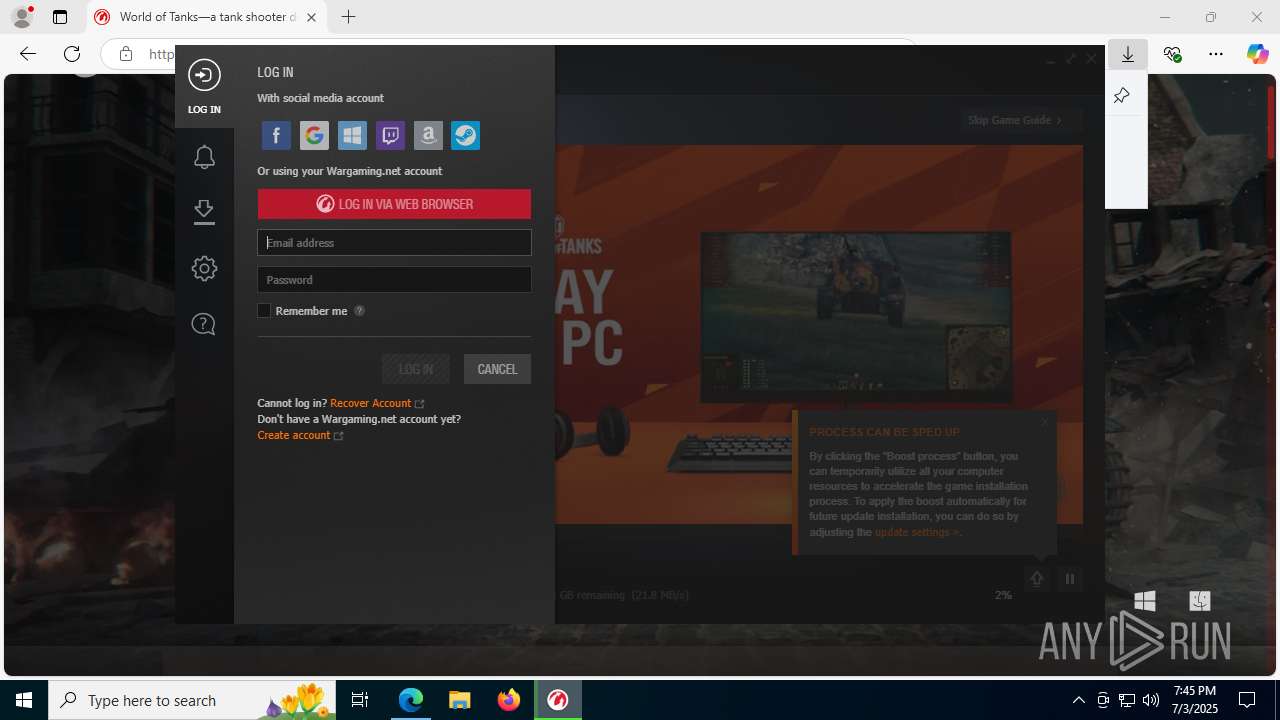1280x720 pixels.
Task: Open Firefox from taskbar
Action: coord(508,700)
